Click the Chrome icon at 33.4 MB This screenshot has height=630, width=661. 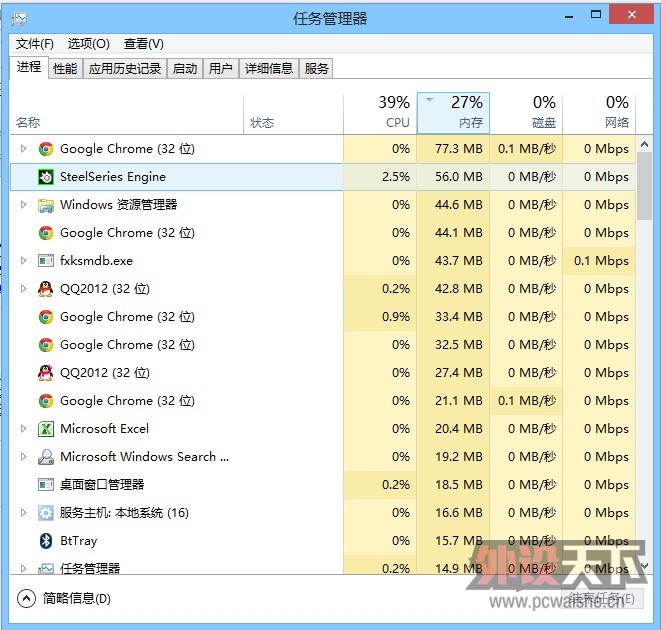[46, 317]
